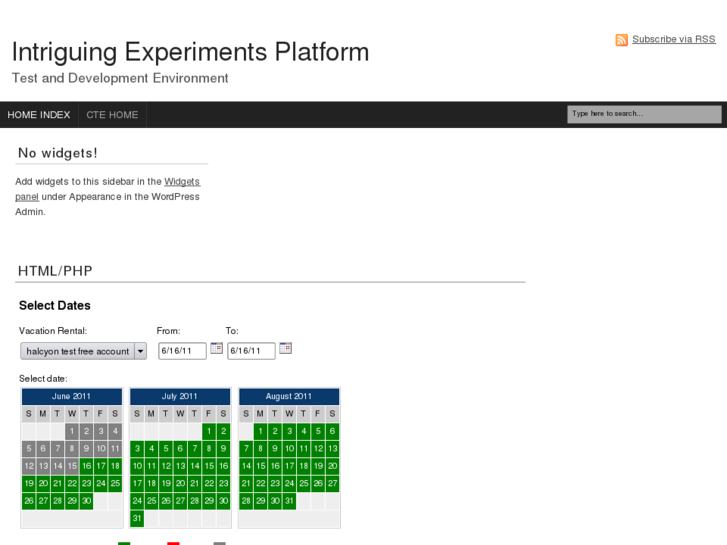727x545 pixels.
Task: Click the orange RSS feed icon
Action: tap(621, 40)
